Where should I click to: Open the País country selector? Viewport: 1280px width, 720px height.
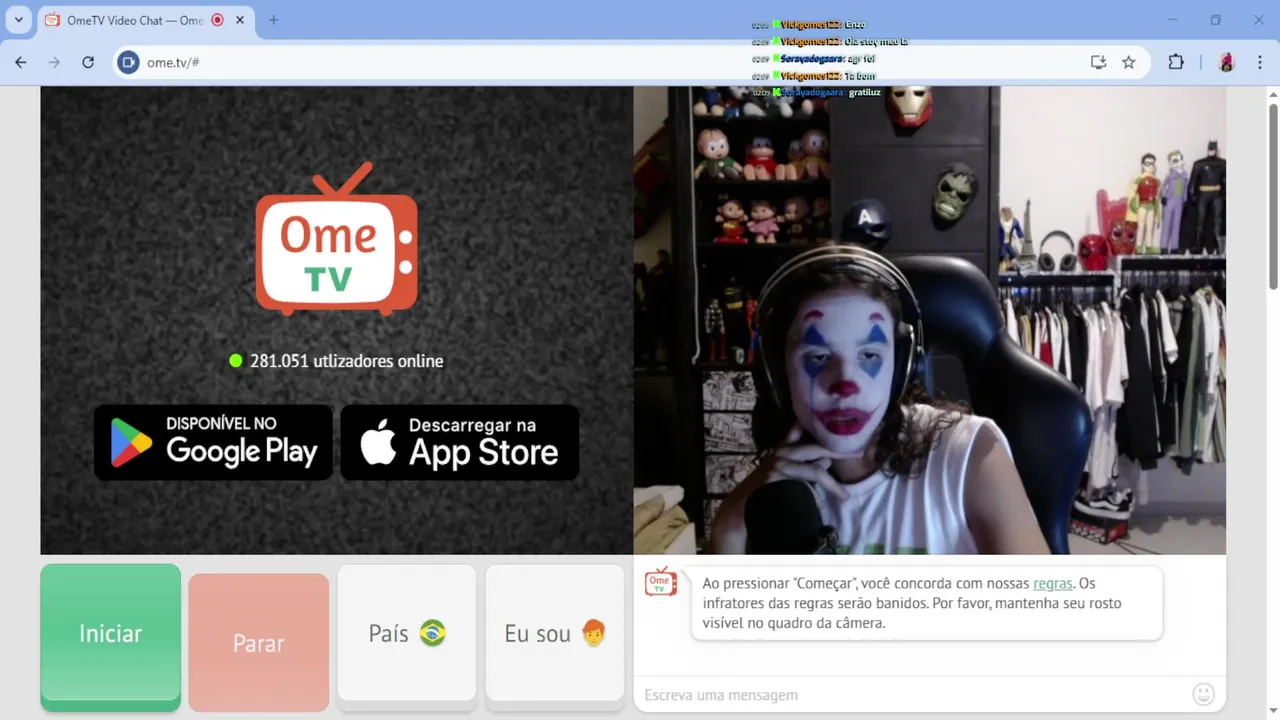tap(406, 633)
